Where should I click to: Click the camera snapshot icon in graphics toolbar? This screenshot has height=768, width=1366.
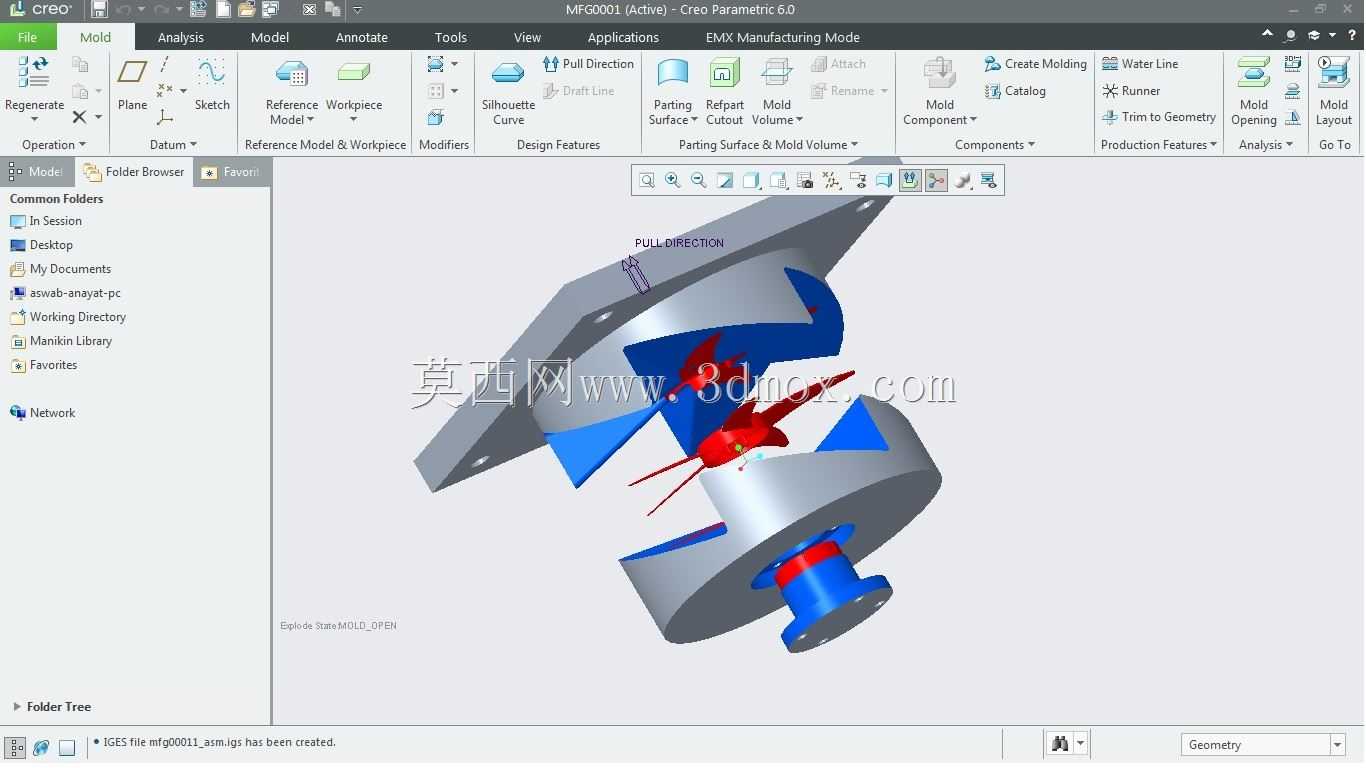click(805, 181)
